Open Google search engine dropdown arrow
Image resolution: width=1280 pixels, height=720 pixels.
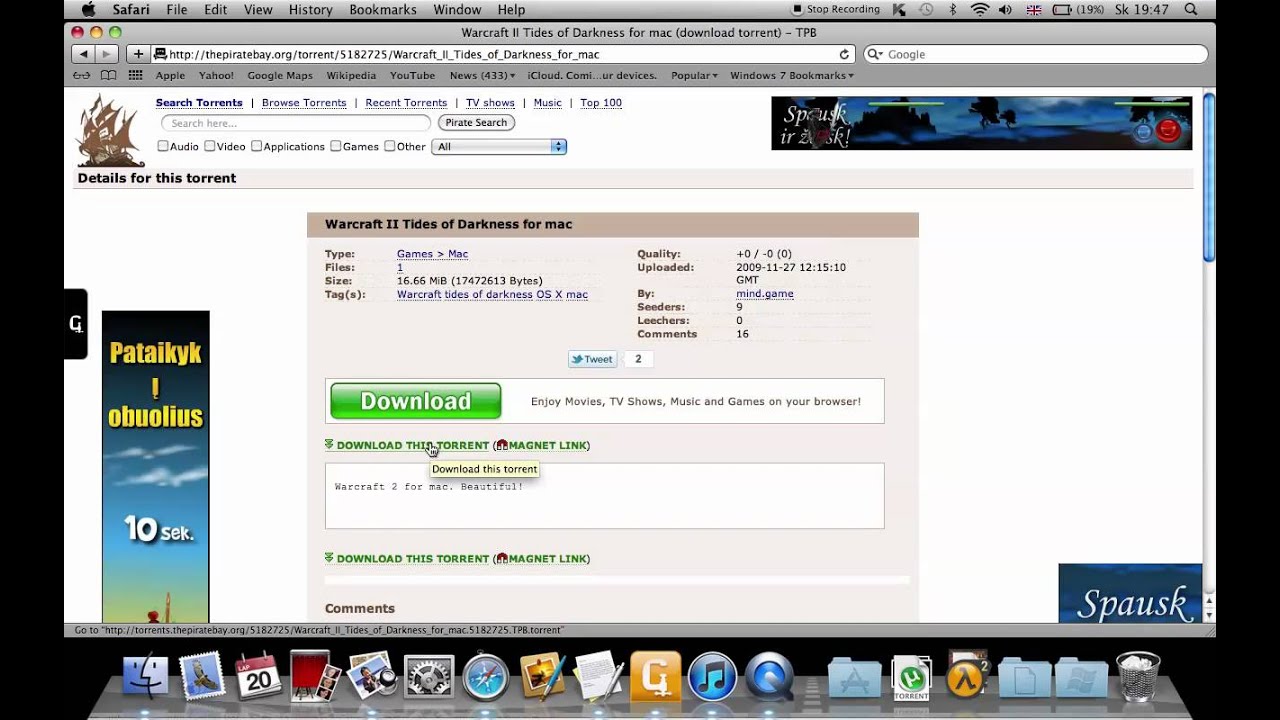click(874, 55)
